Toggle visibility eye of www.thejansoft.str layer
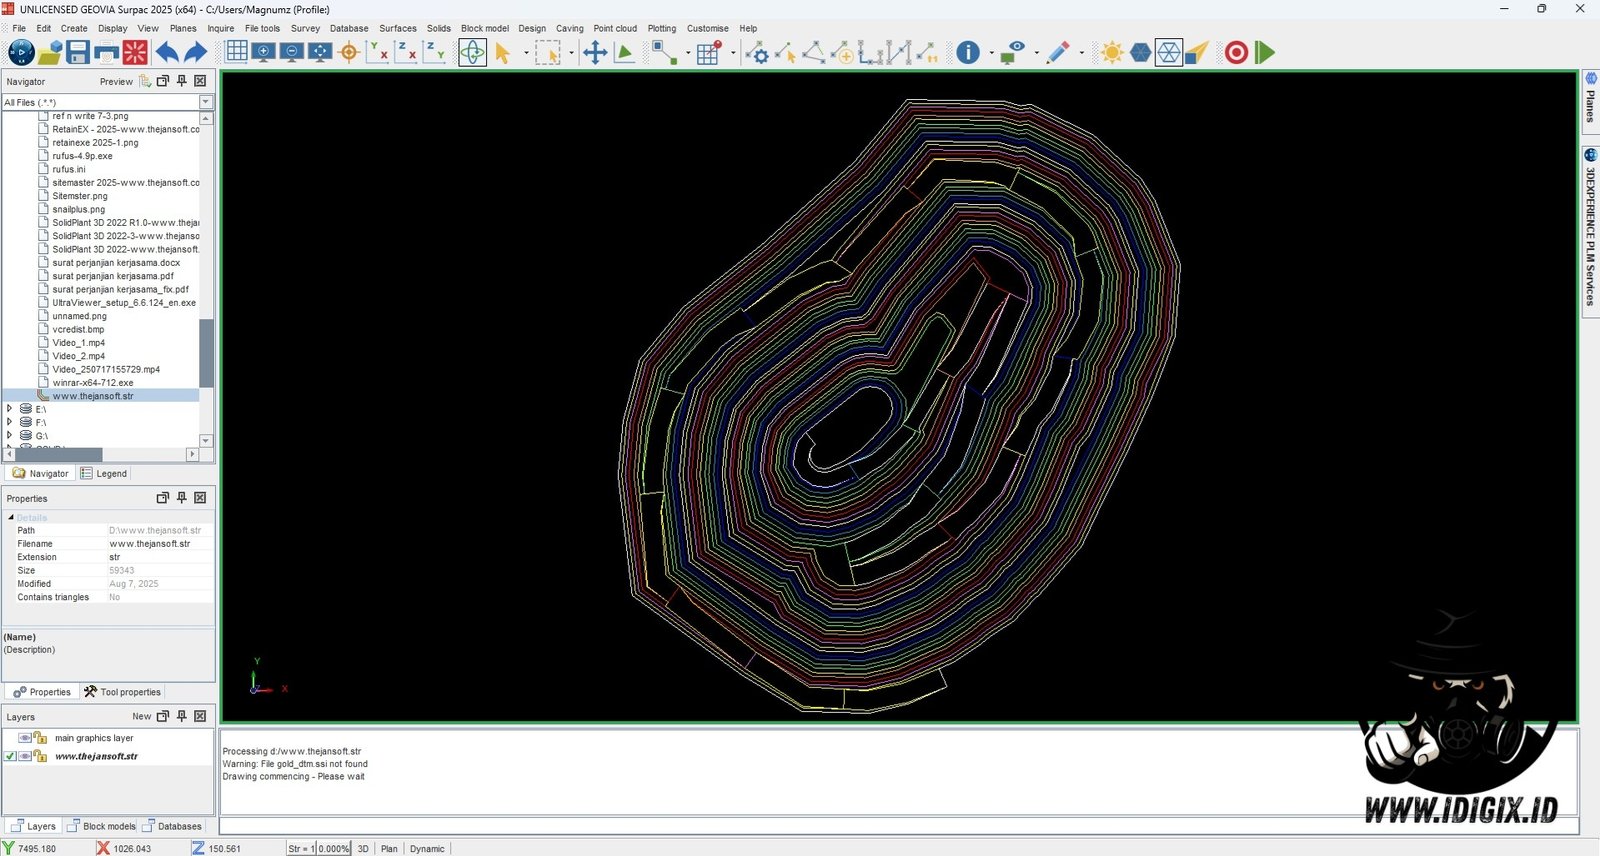The height and width of the screenshot is (856, 1600). (x=25, y=756)
